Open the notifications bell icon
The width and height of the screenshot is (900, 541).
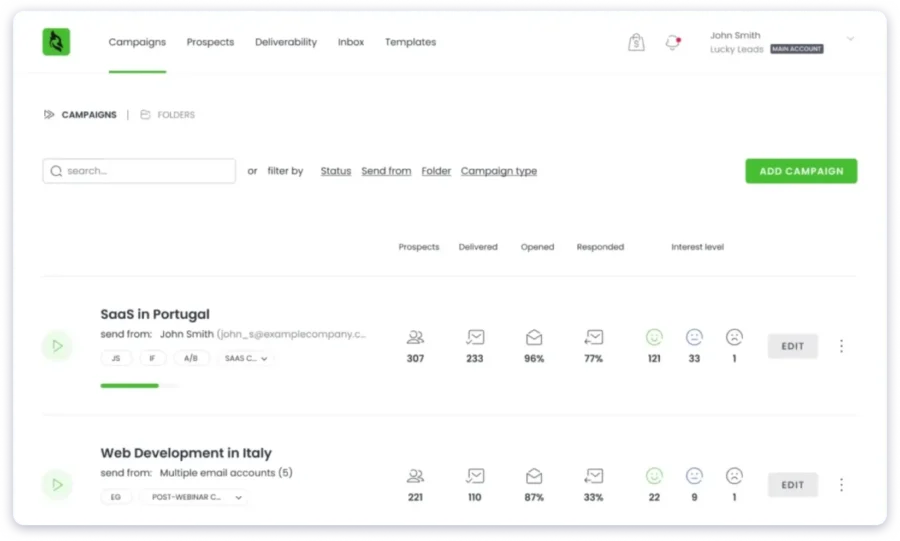coord(672,43)
